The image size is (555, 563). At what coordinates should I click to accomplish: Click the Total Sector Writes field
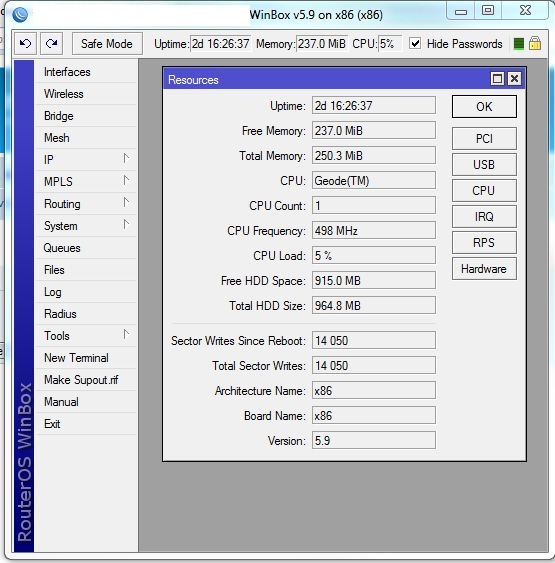pyautogui.click(x=374, y=366)
